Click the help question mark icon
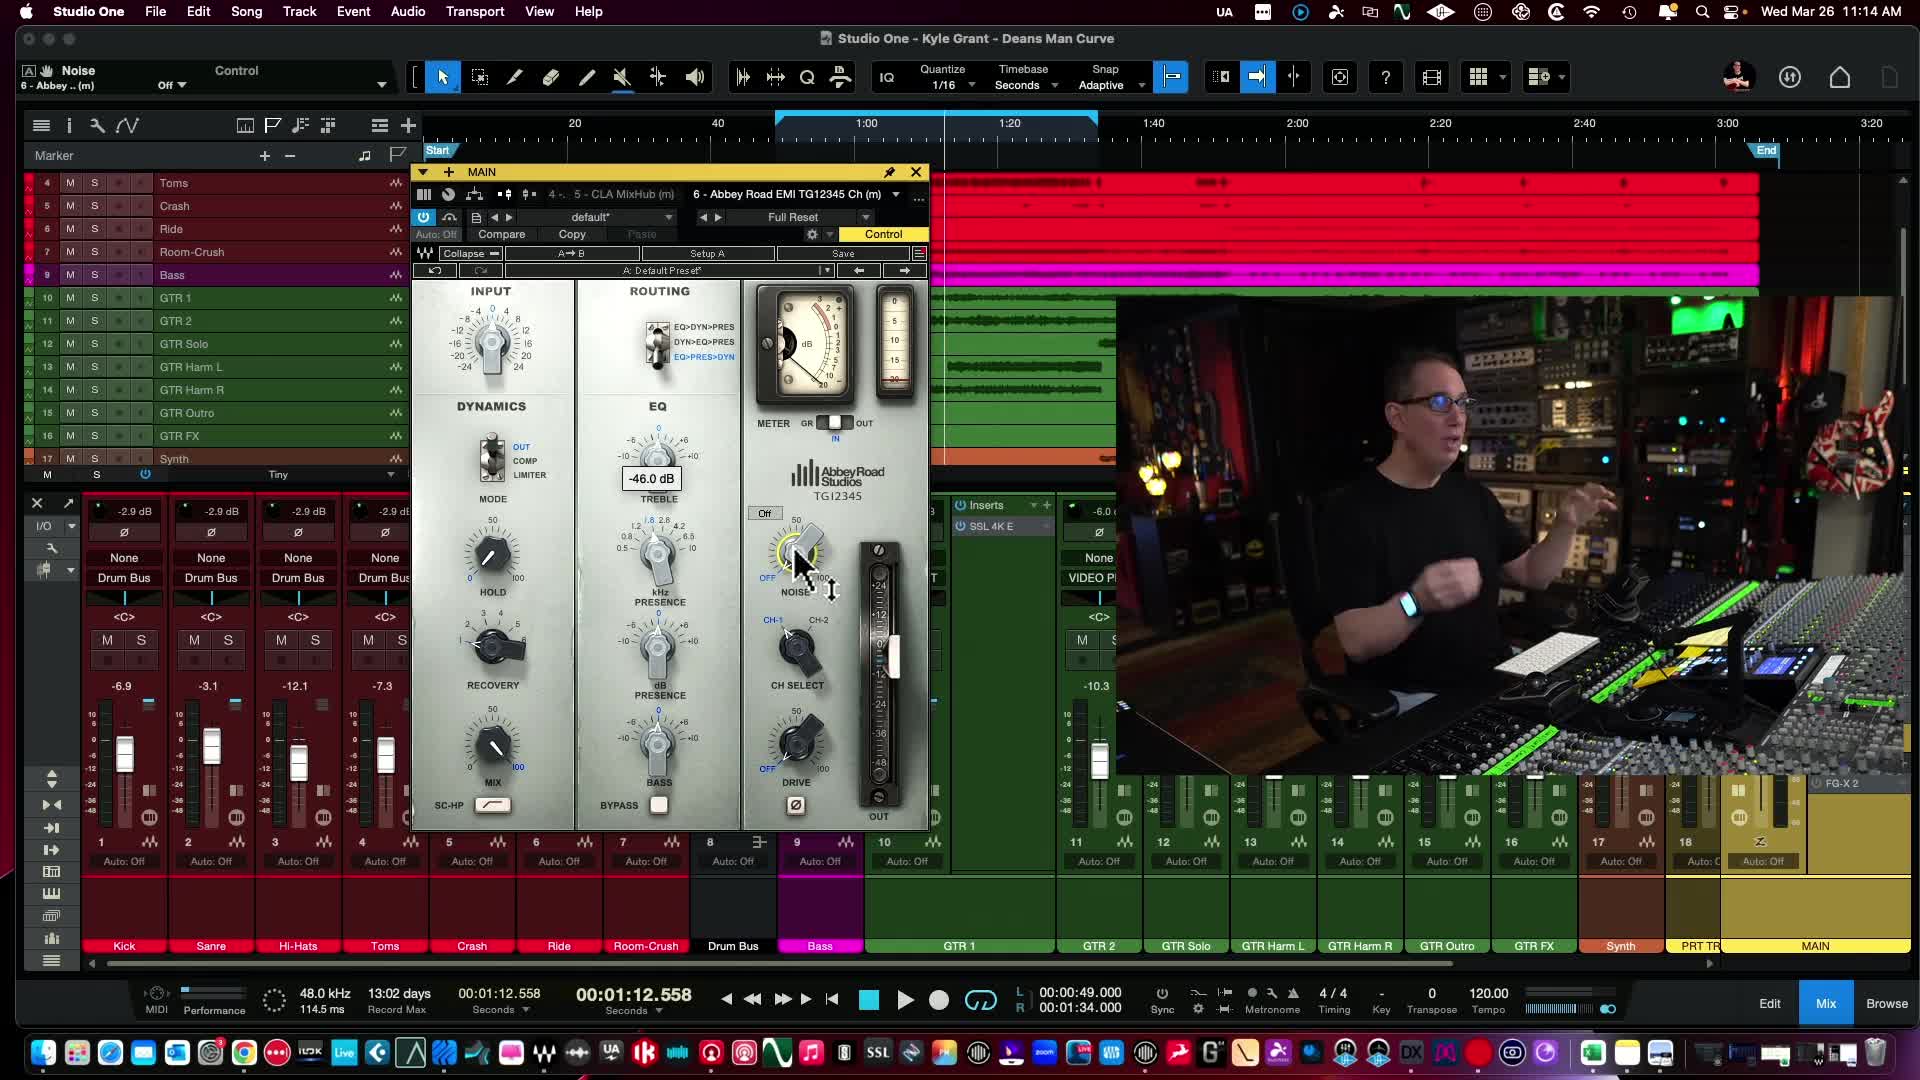The image size is (1920, 1080). (1385, 77)
